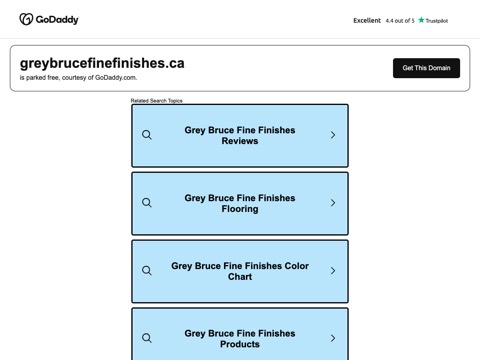Expand the Flooring topic chevron arrow

pos(333,203)
